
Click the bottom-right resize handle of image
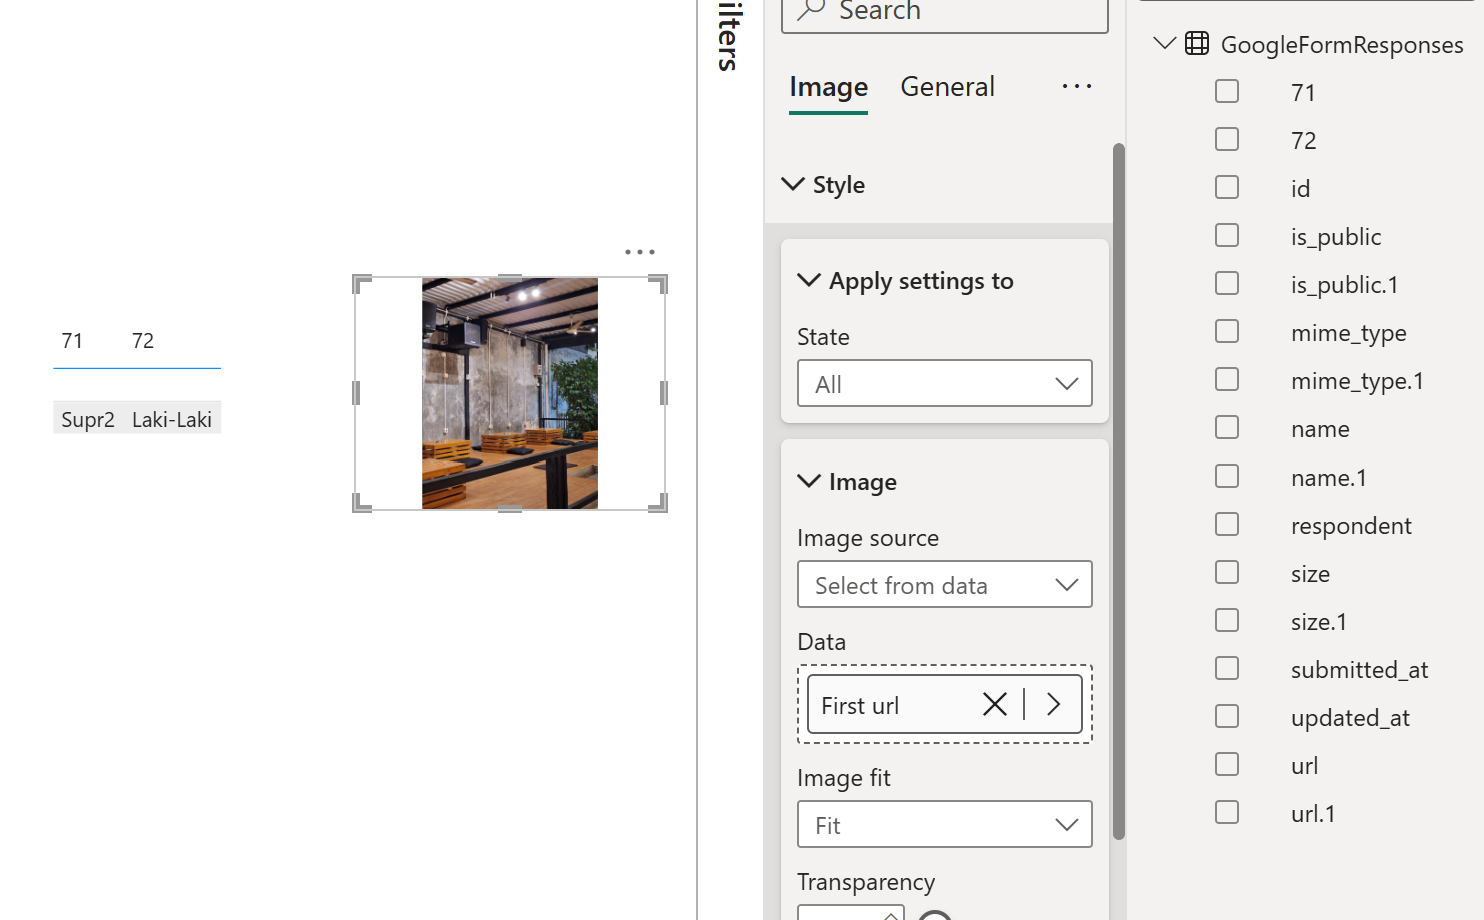pos(659,504)
